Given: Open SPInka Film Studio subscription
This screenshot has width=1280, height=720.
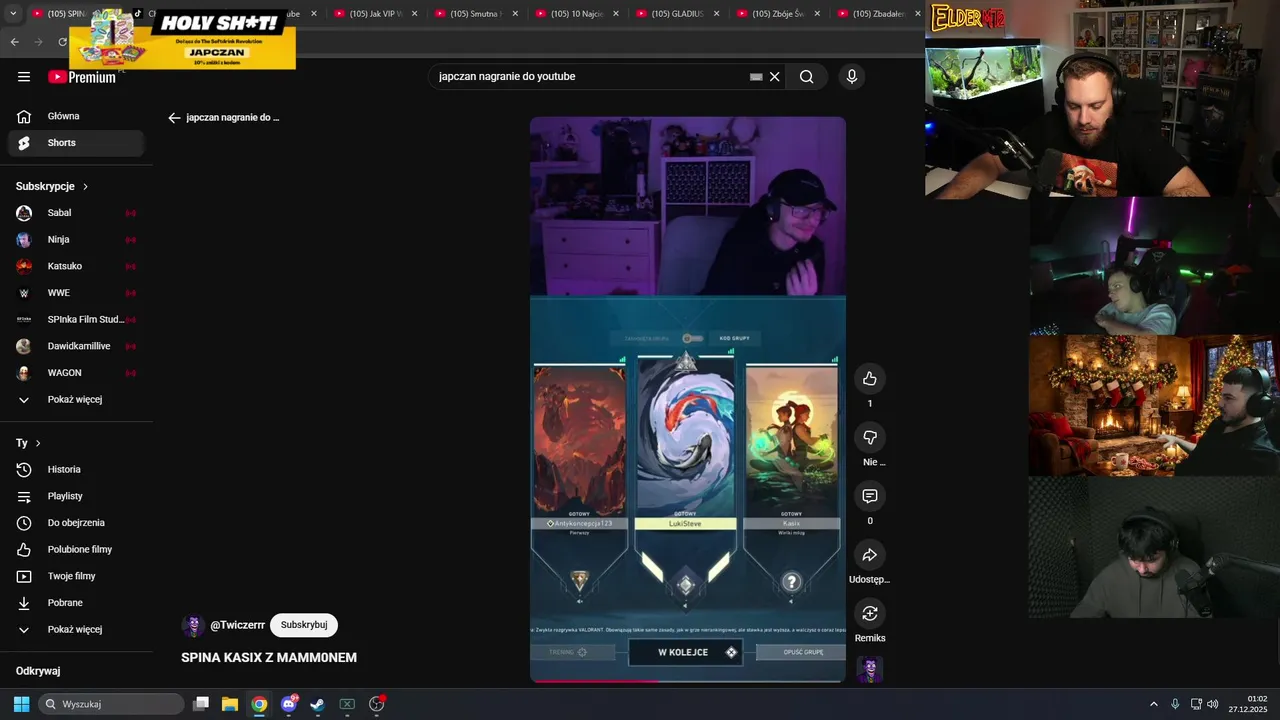Looking at the screenshot, I should point(76,320).
